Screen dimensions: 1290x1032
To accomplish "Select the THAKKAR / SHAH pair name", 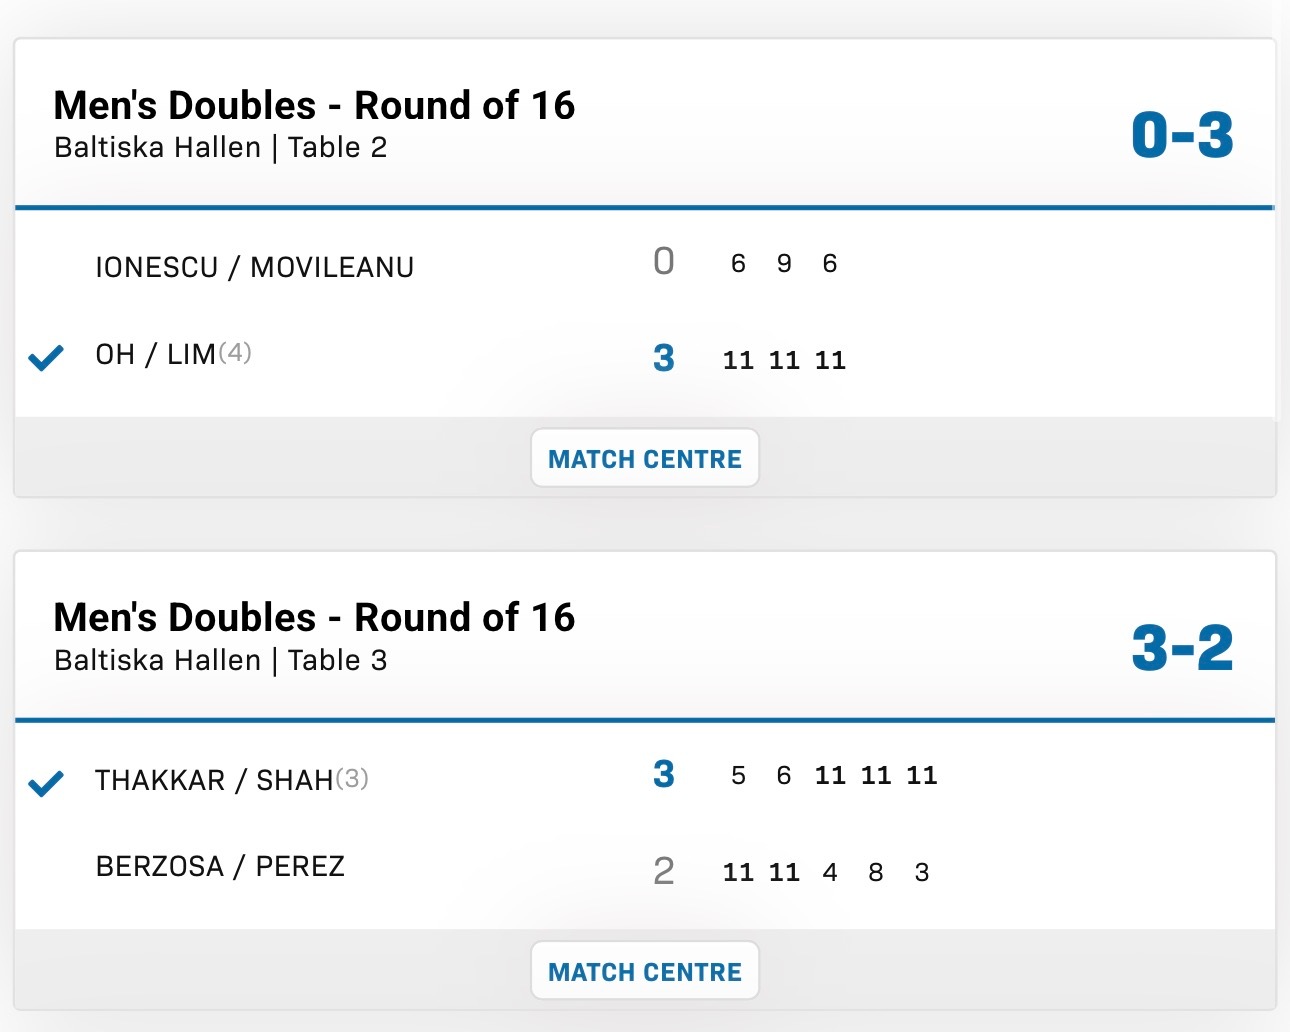I will (x=214, y=780).
